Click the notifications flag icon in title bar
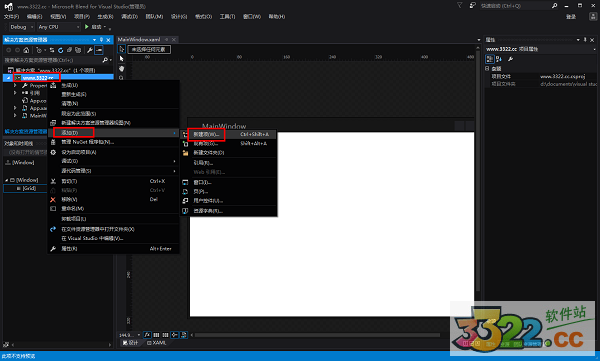 point(460,5)
